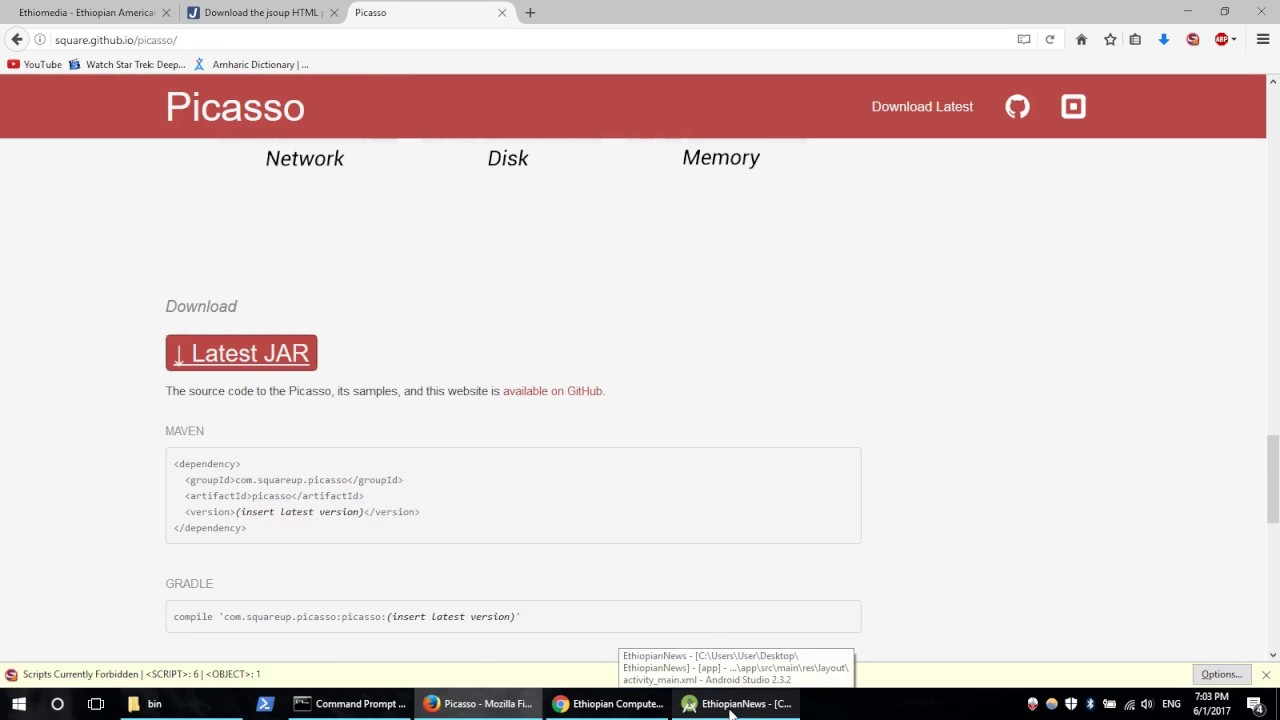Screen dimensions: 1280x720
Task: Switch to Picasso Mozilla Firefox taskbar item
Action: [x=478, y=704]
